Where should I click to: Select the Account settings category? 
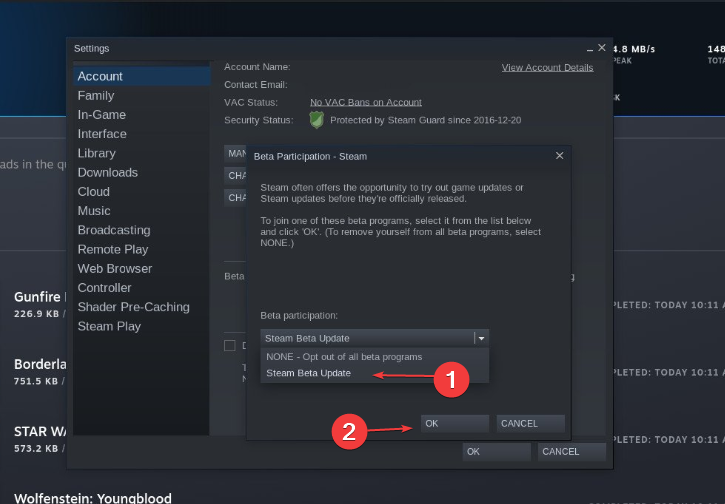tap(142, 76)
